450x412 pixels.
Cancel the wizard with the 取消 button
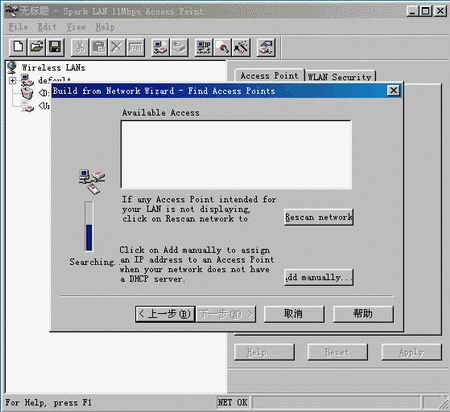coord(294,314)
